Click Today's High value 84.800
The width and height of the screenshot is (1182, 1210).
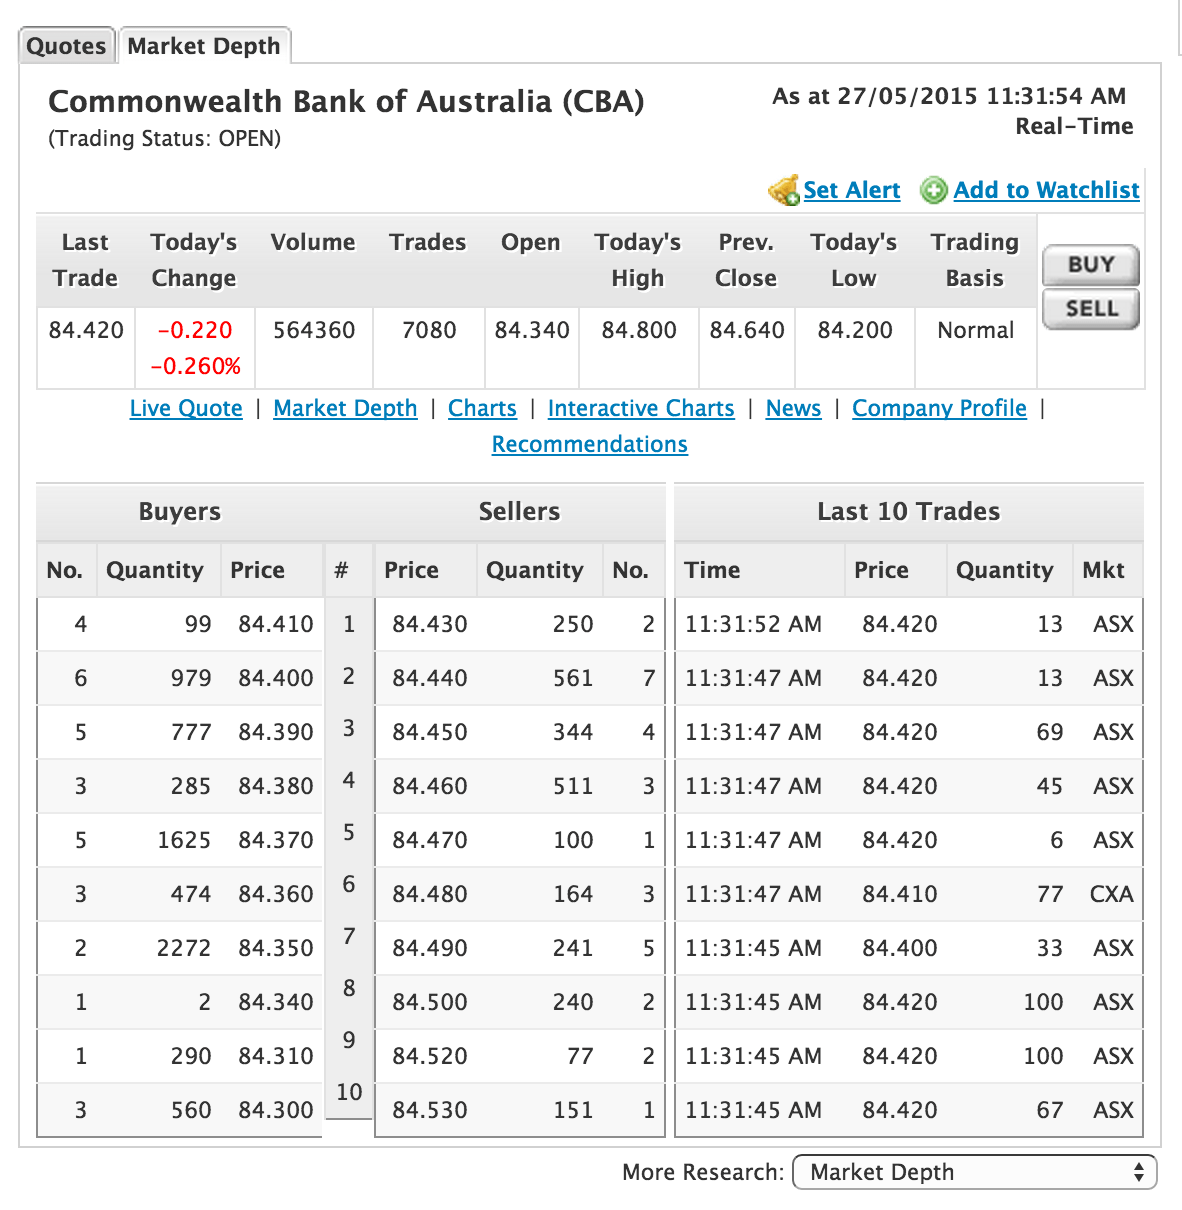[x=639, y=330]
